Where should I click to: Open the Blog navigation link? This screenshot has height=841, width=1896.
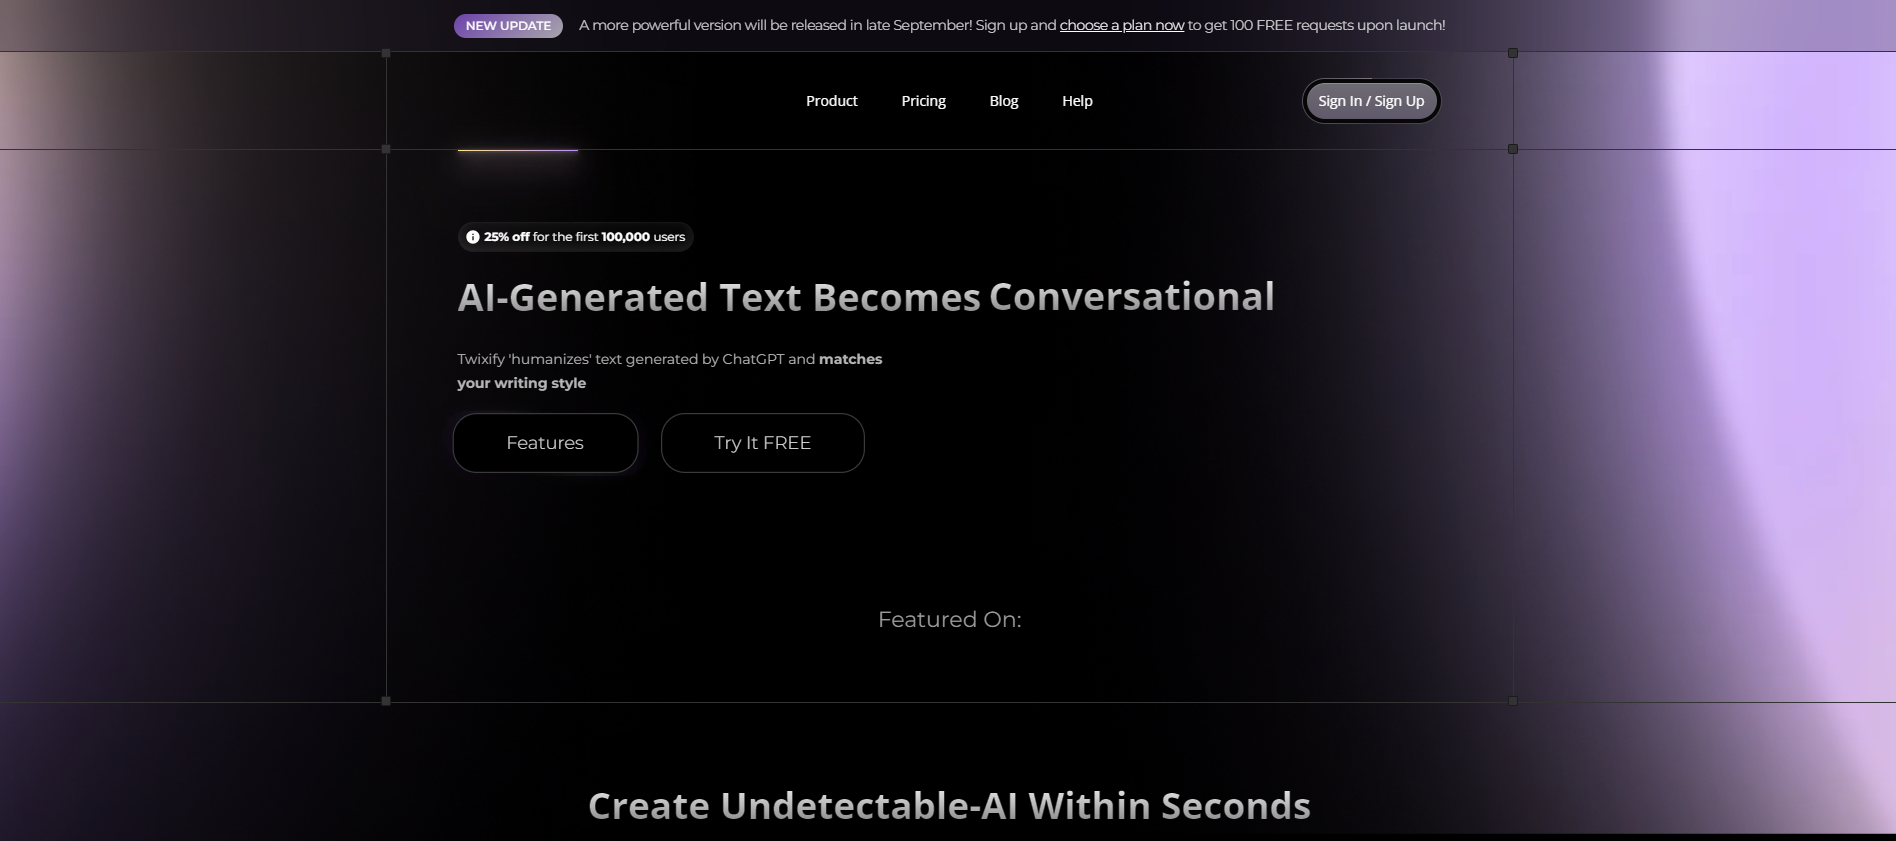1004,101
